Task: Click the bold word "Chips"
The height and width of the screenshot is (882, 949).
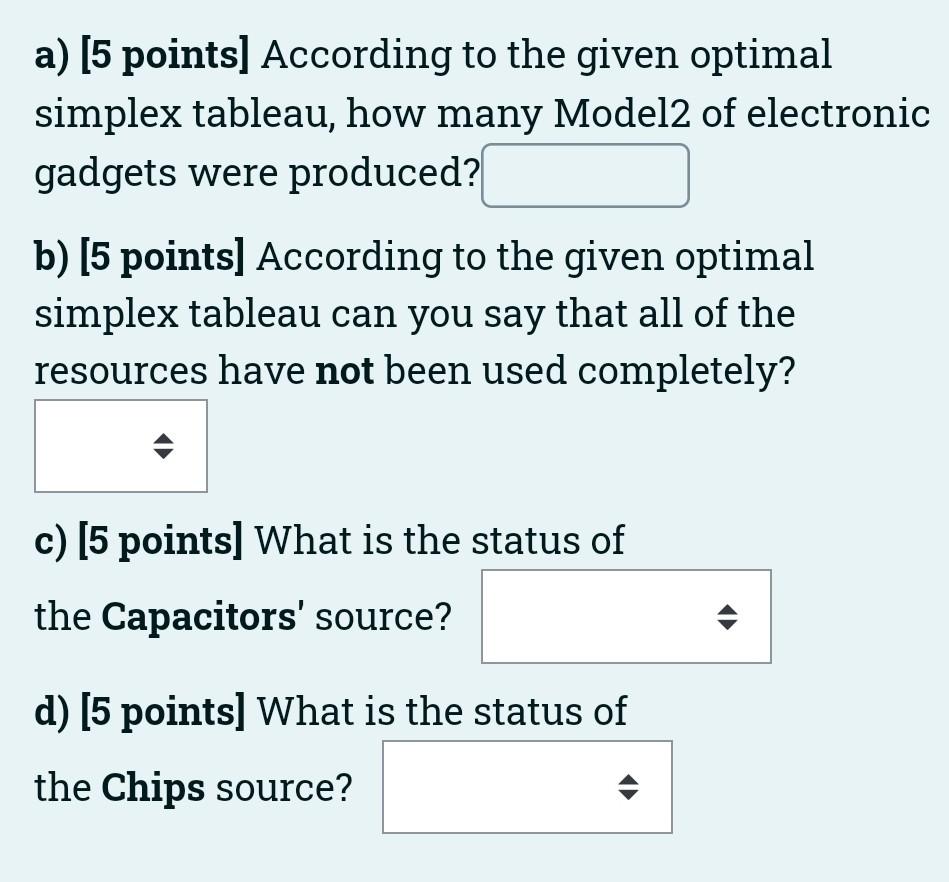Action: [153, 788]
